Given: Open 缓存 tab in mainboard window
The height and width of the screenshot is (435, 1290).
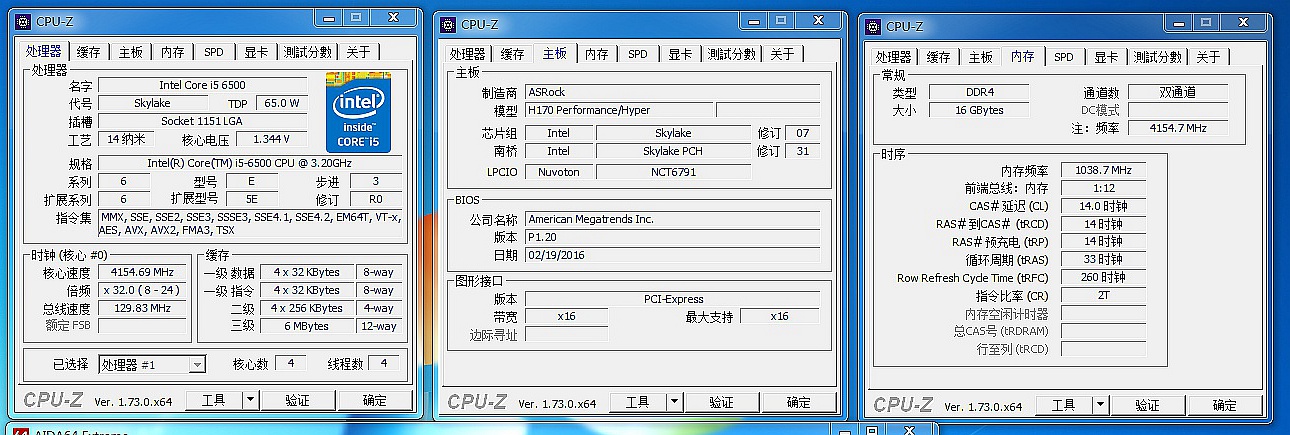Looking at the screenshot, I should 512,54.
